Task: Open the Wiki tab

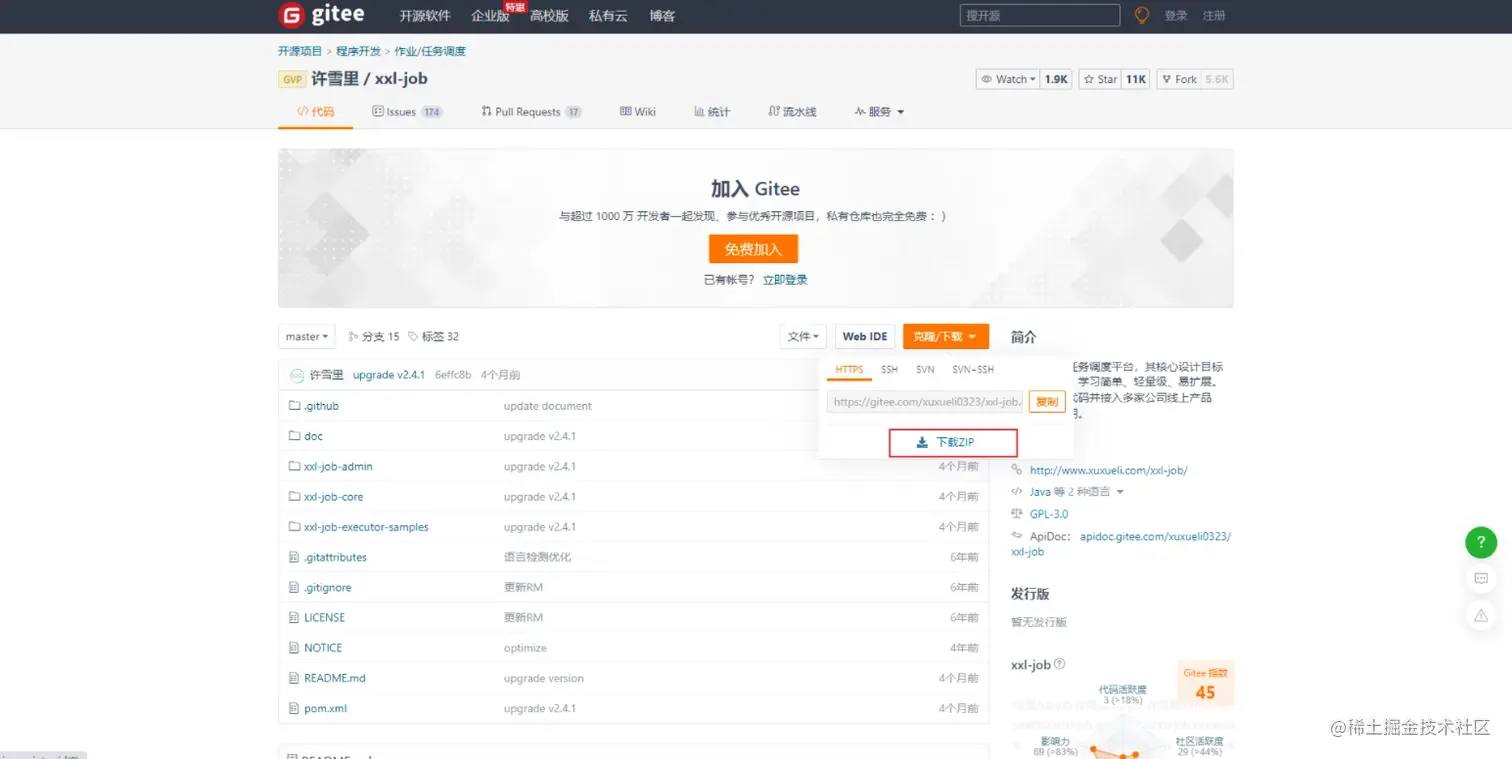Action: (x=638, y=112)
